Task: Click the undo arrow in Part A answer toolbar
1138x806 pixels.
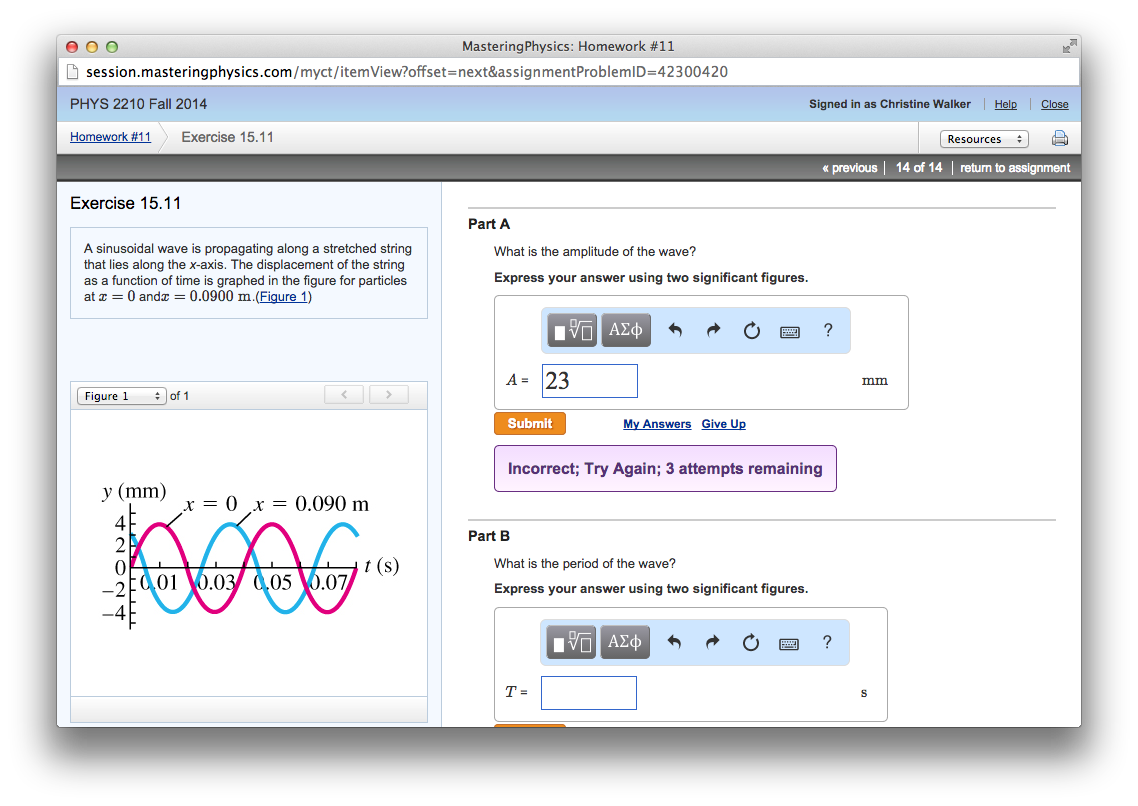Action: (675, 330)
